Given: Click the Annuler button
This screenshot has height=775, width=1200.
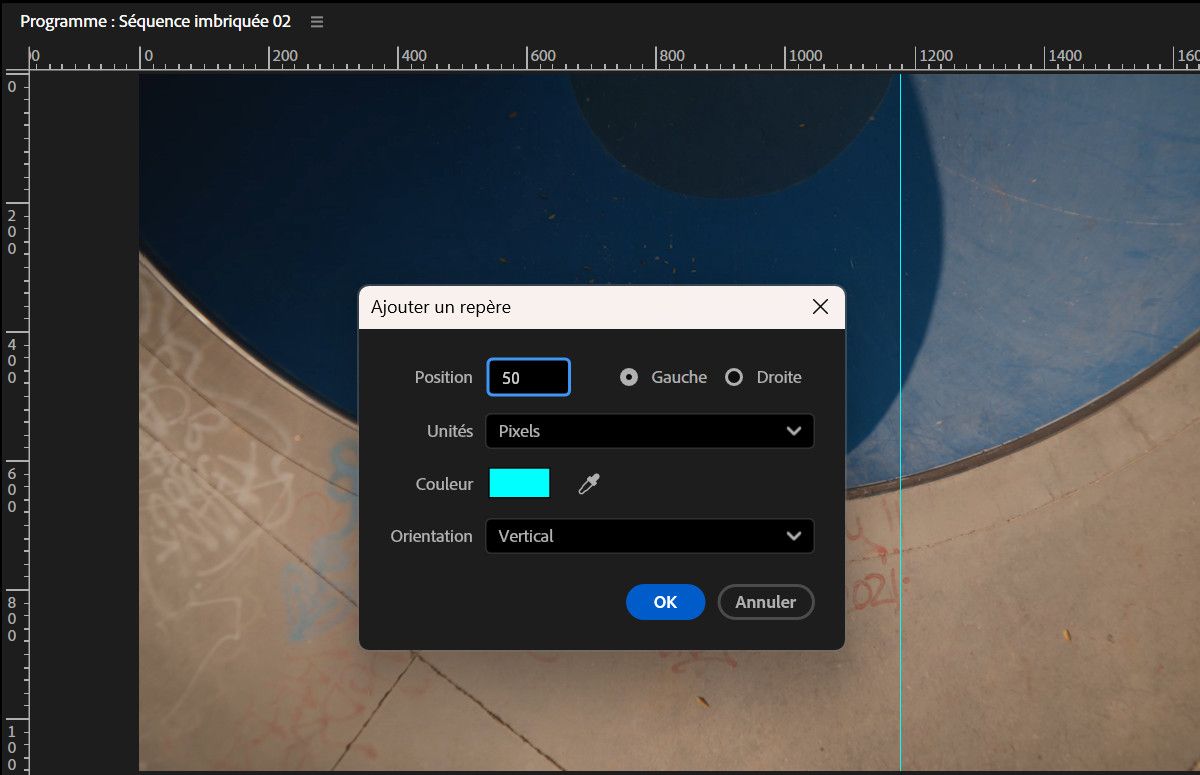Looking at the screenshot, I should coord(766,602).
